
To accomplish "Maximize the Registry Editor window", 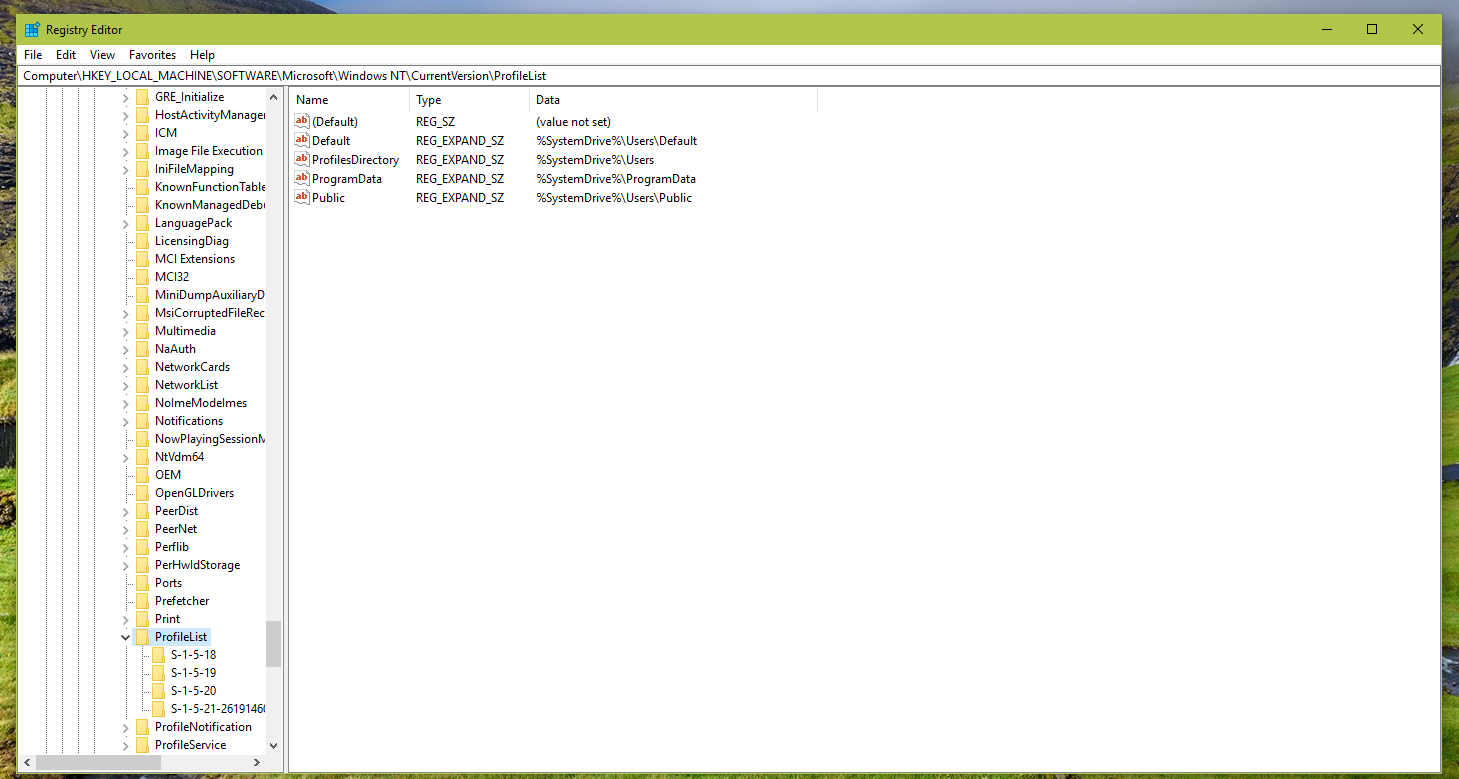I will pyautogui.click(x=1372, y=29).
